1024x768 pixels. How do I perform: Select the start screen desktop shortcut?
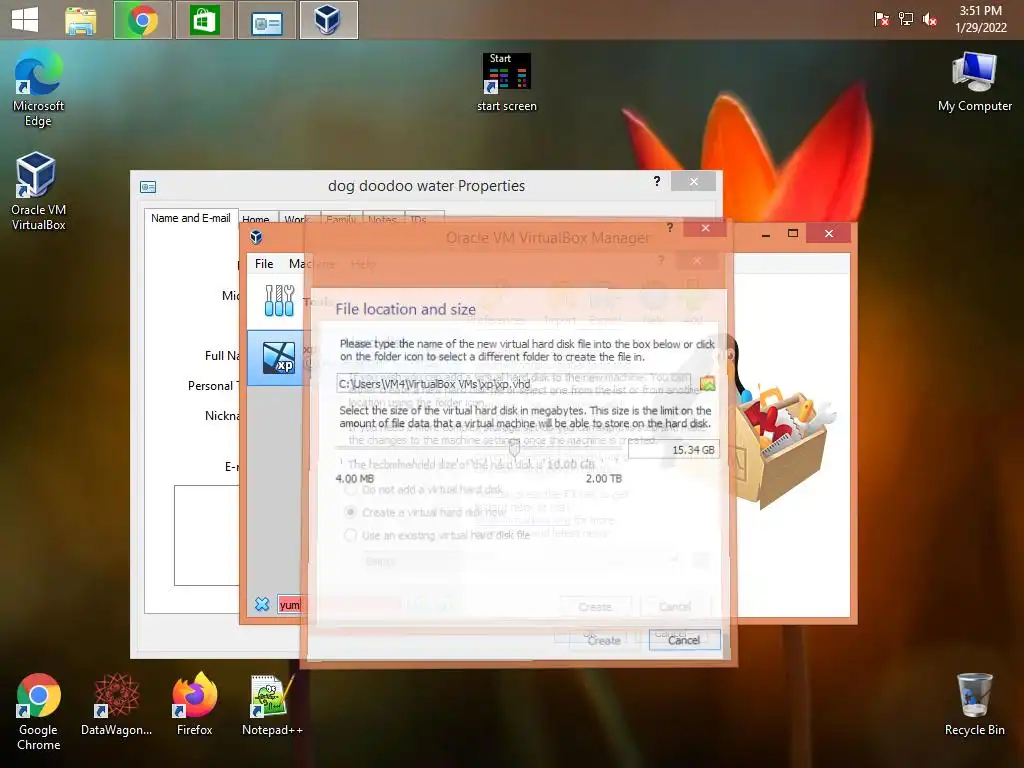[x=507, y=83]
